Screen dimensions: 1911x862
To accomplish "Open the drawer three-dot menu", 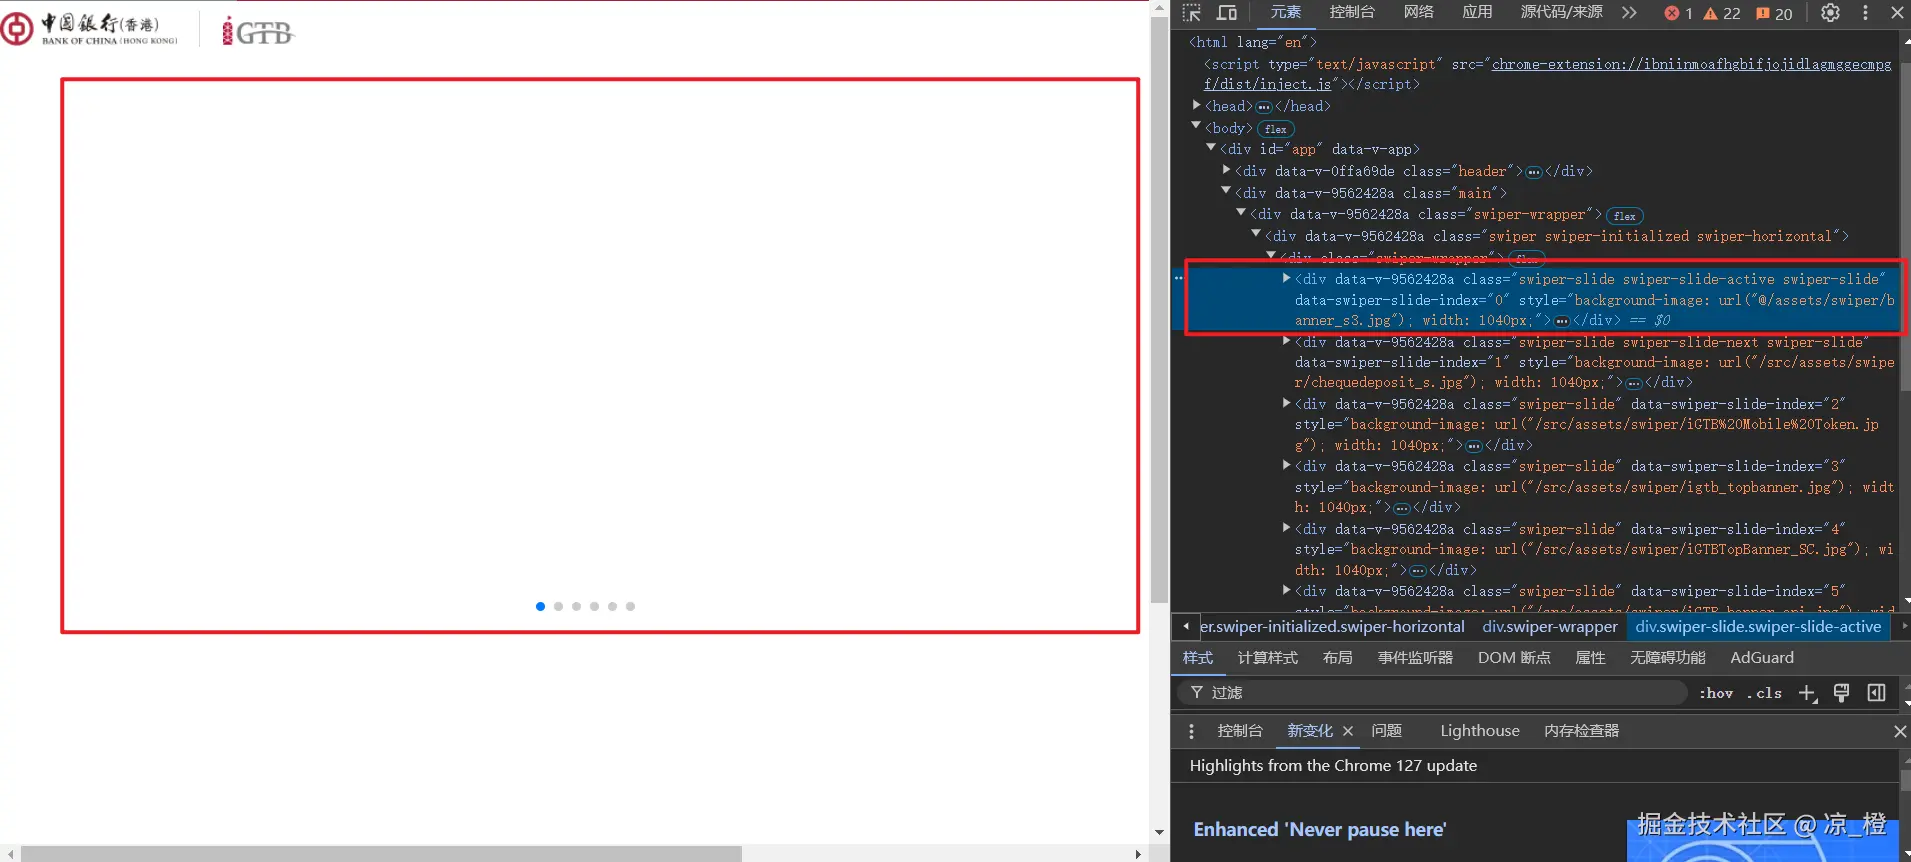I will click(x=1191, y=732).
